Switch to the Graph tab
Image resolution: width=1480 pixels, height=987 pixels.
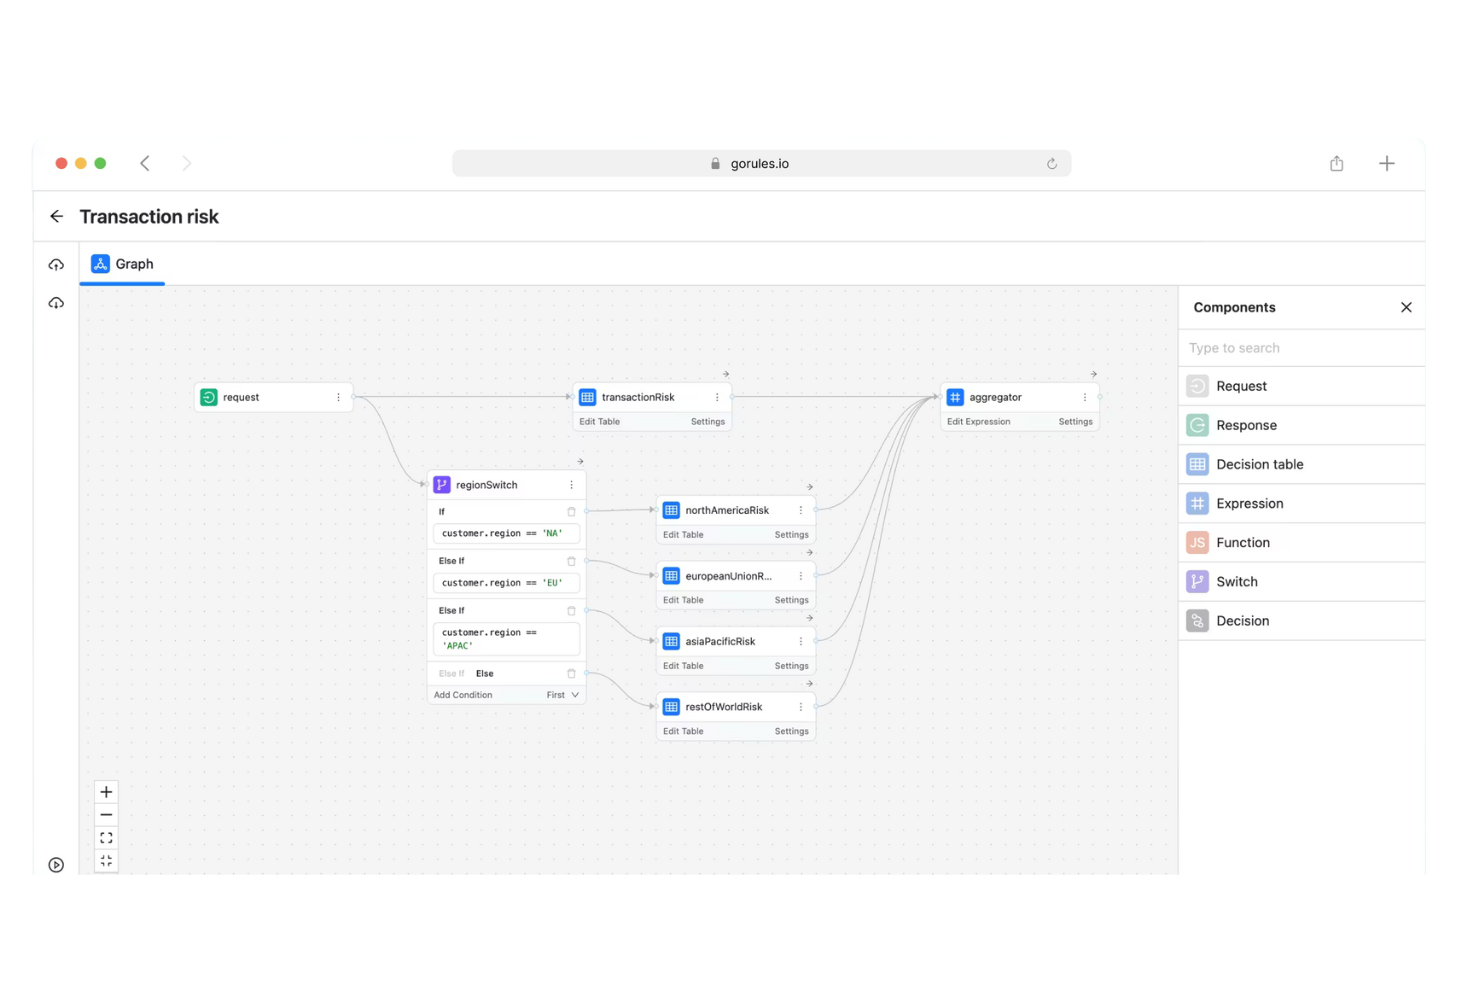[122, 263]
